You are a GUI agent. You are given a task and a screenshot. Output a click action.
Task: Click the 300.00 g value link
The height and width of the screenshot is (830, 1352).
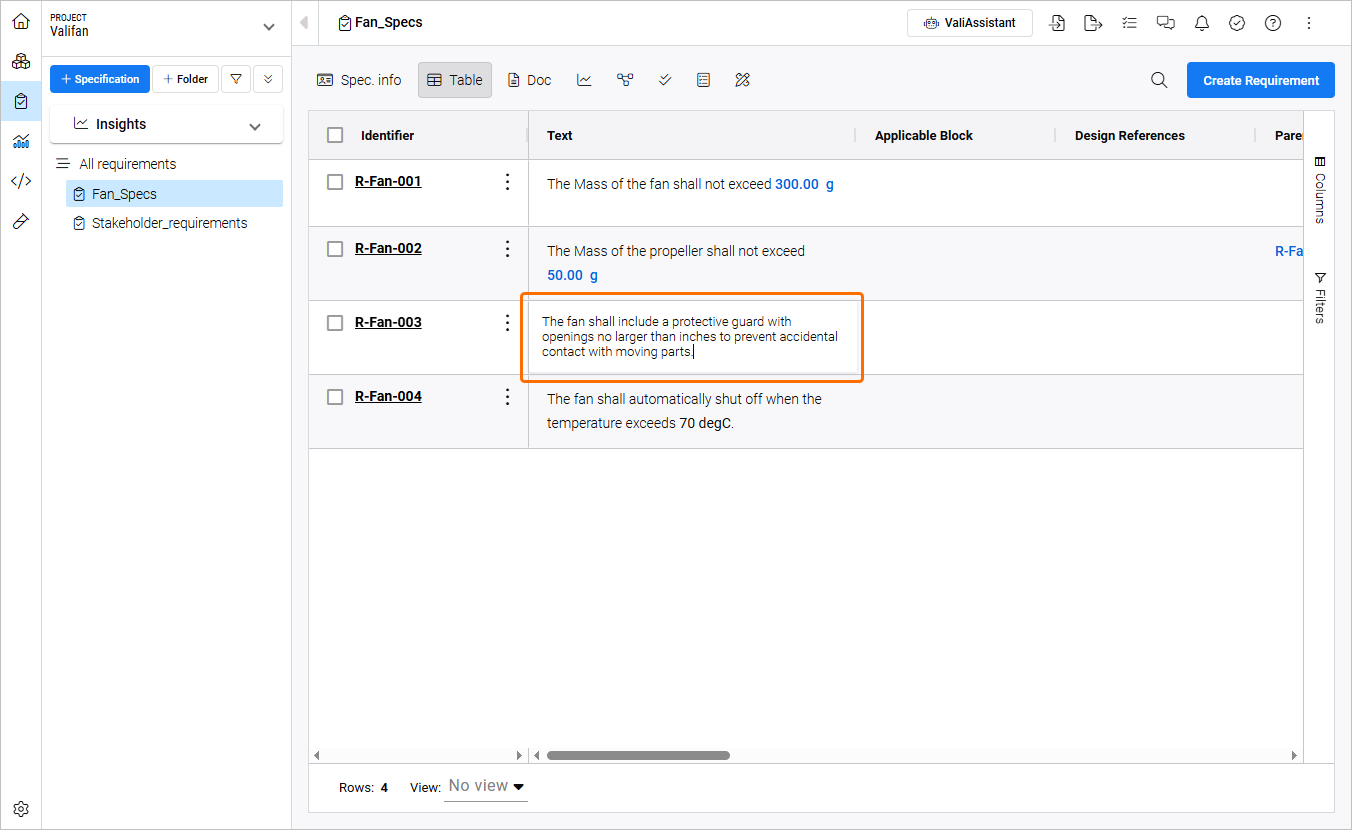804,184
